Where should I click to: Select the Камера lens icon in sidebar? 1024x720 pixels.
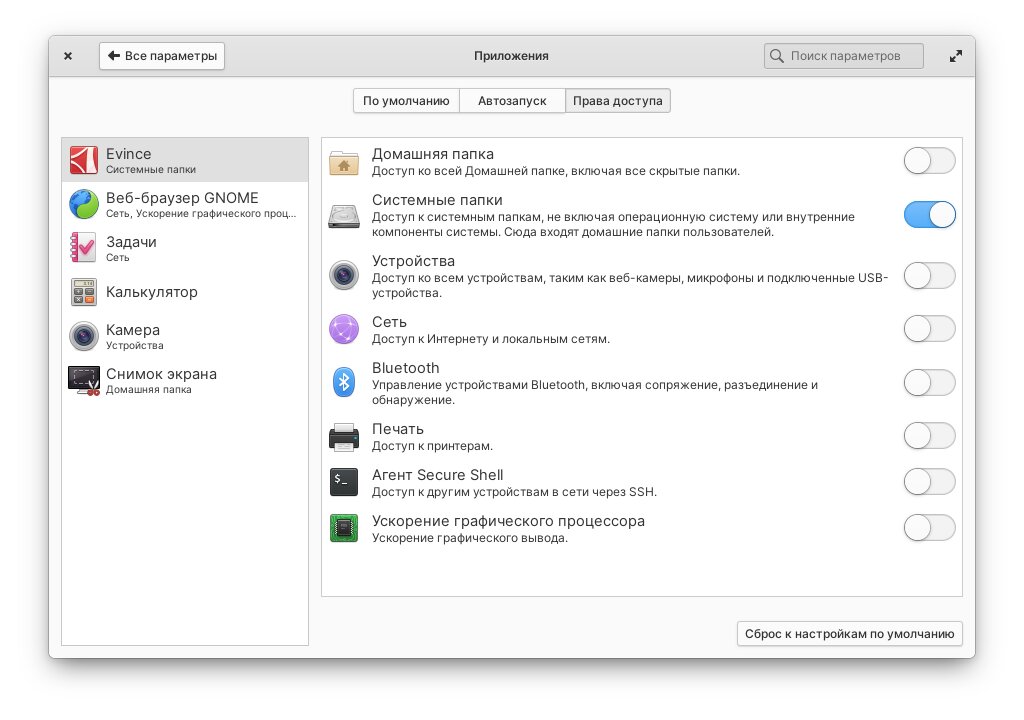84,336
